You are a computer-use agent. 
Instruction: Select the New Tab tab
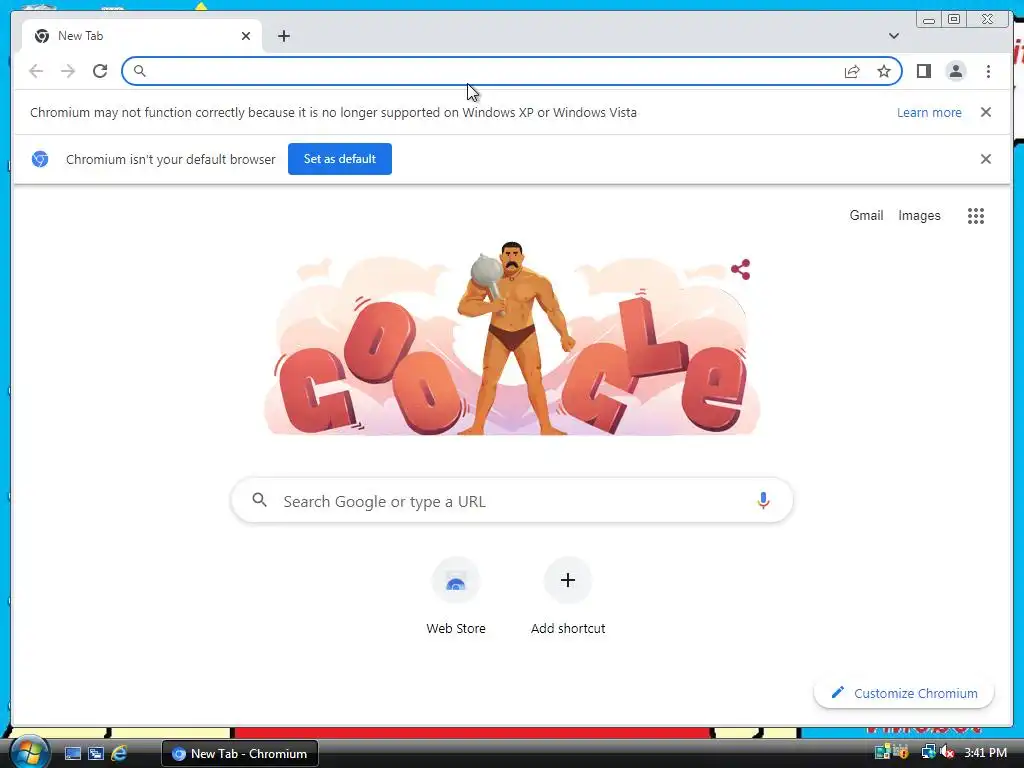point(142,36)
